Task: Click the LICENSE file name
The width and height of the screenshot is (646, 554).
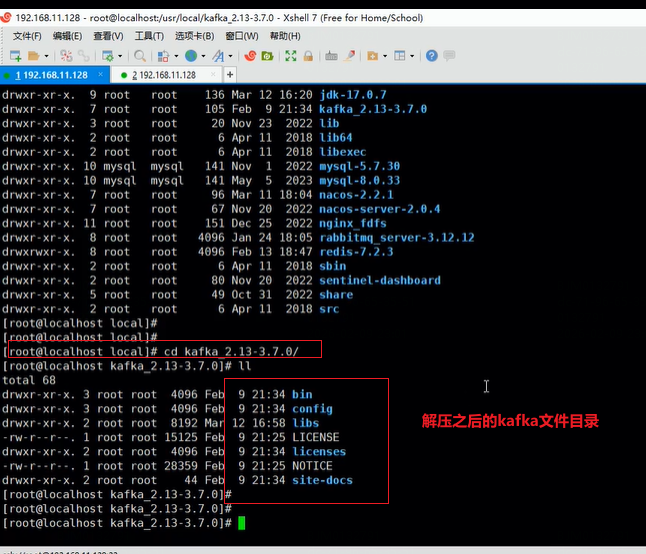Action: (316, 437)
